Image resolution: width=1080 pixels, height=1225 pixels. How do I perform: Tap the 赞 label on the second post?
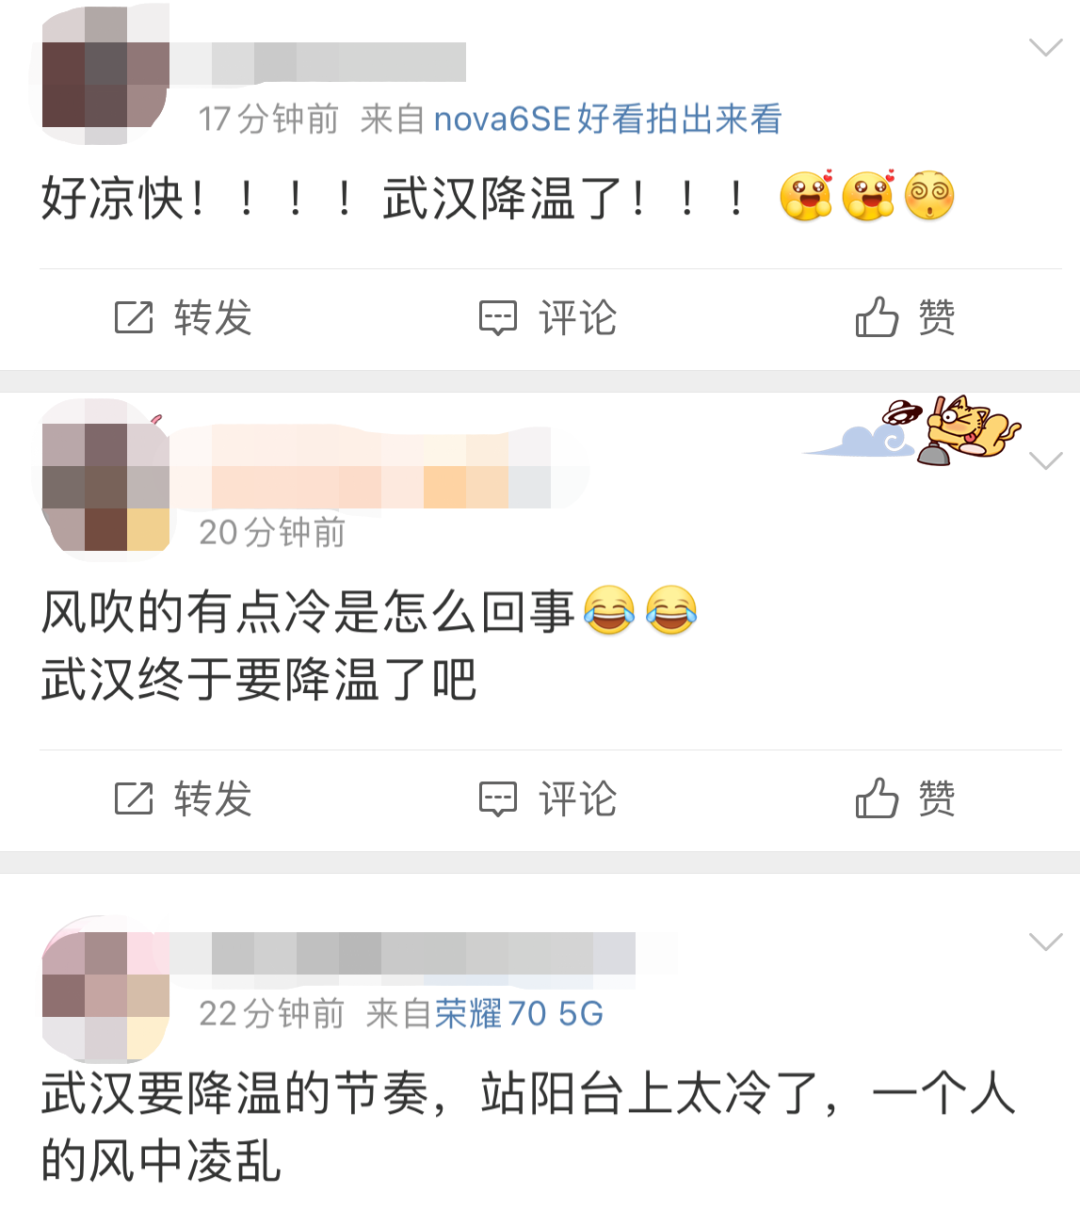(937, 798)
